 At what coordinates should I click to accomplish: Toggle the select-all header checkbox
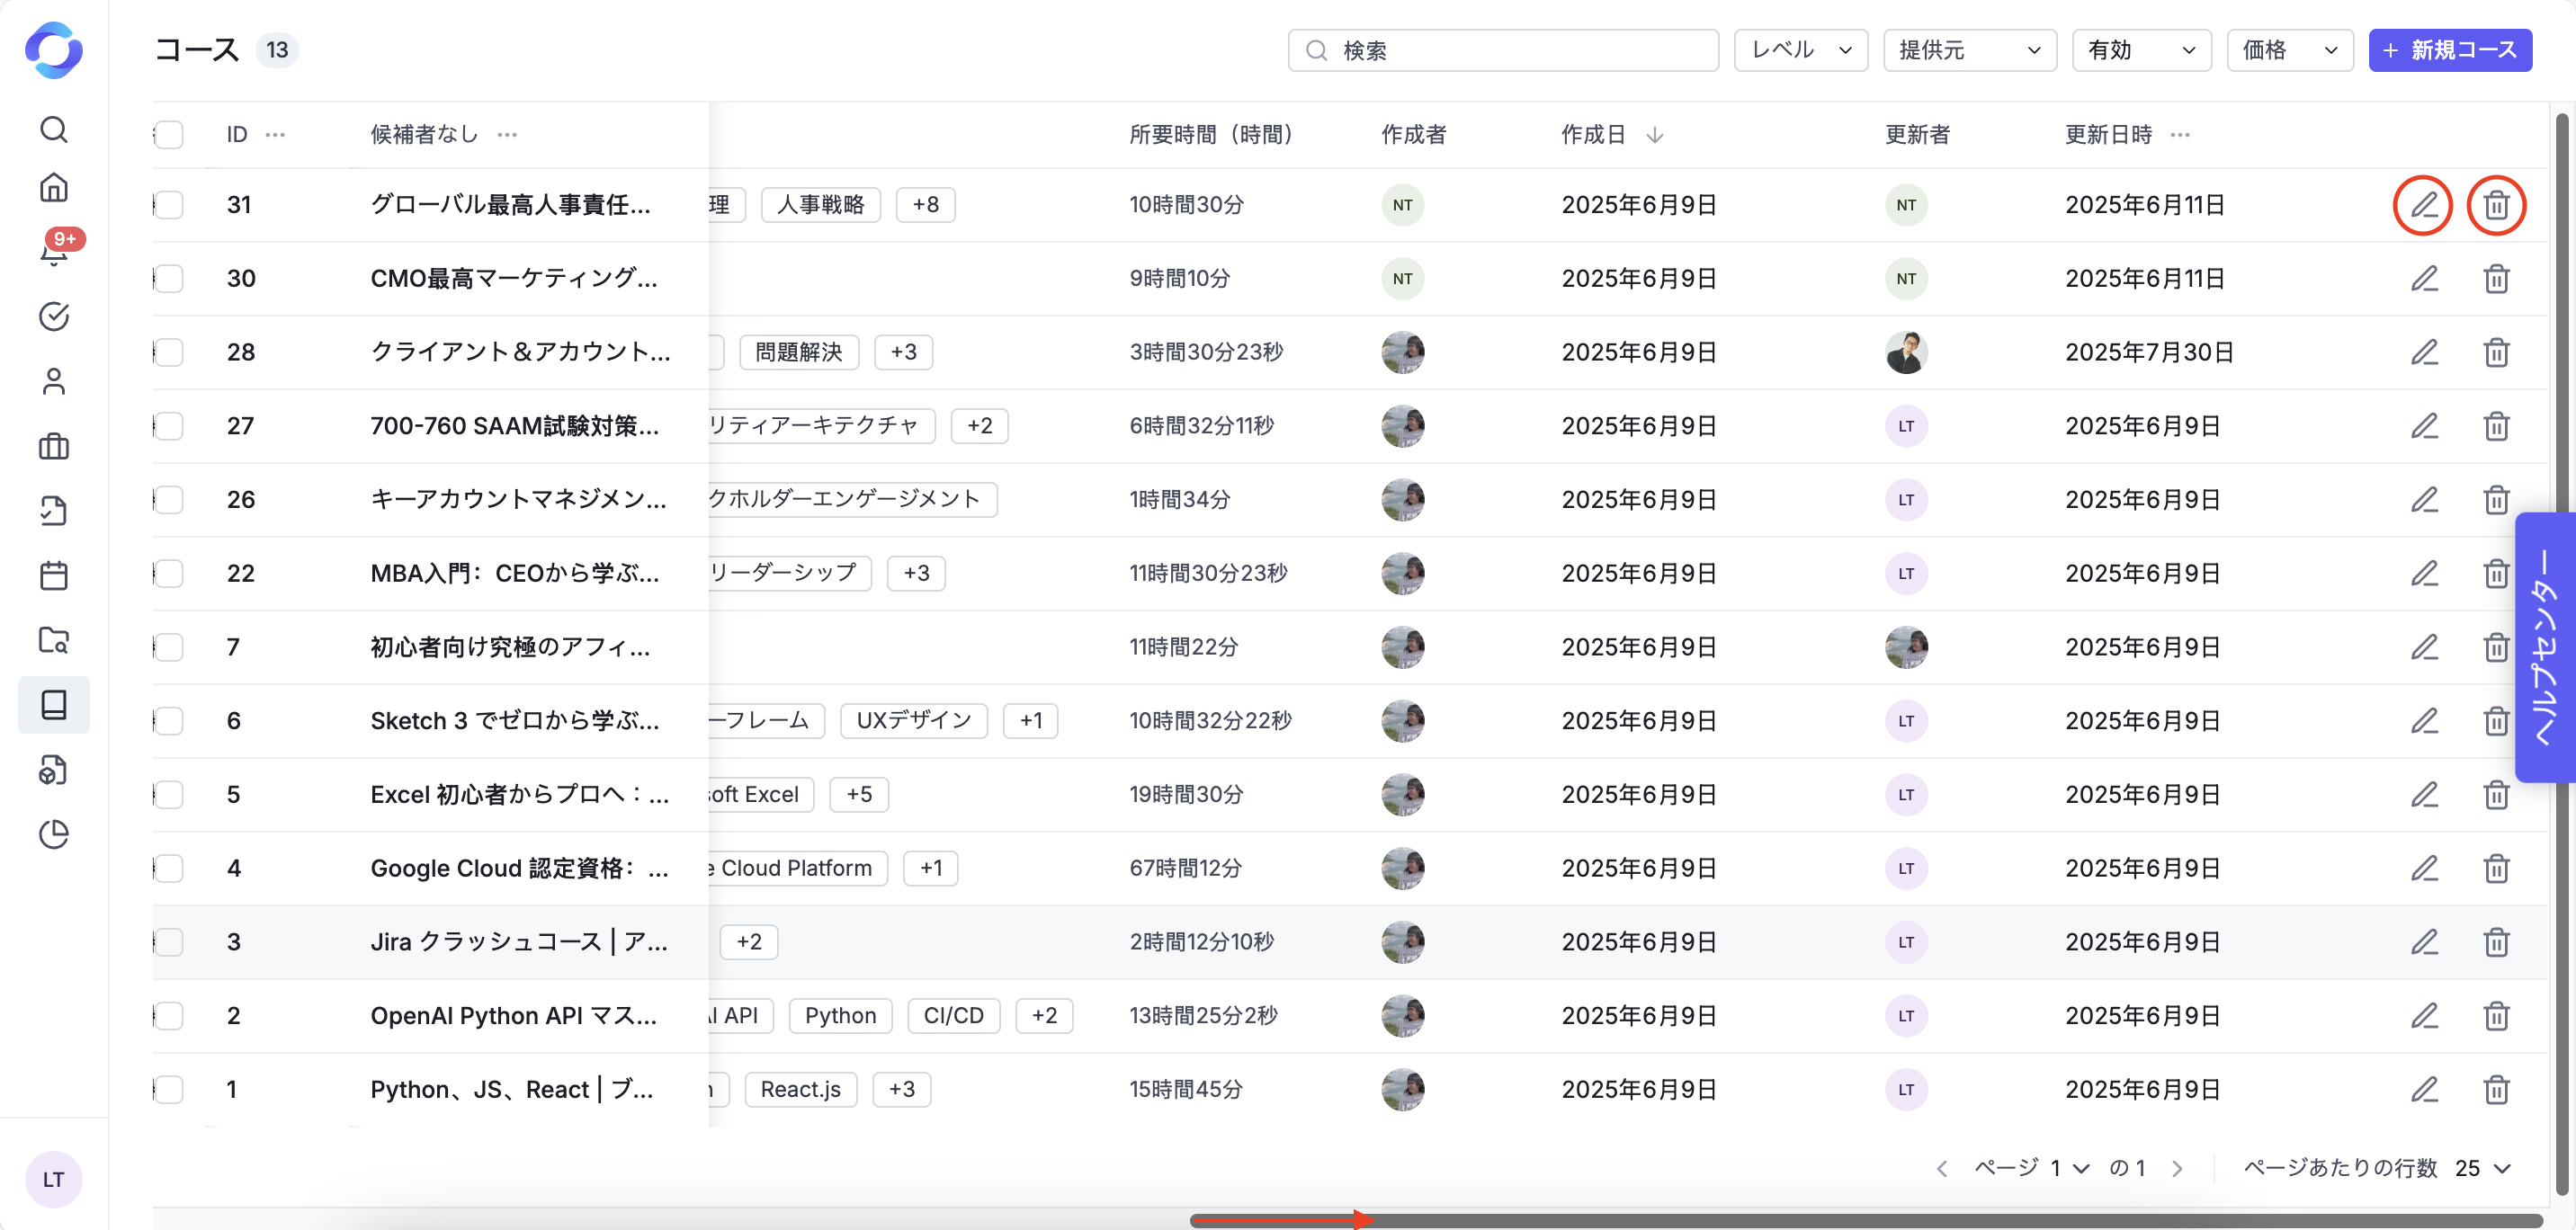tap(170, 135)
